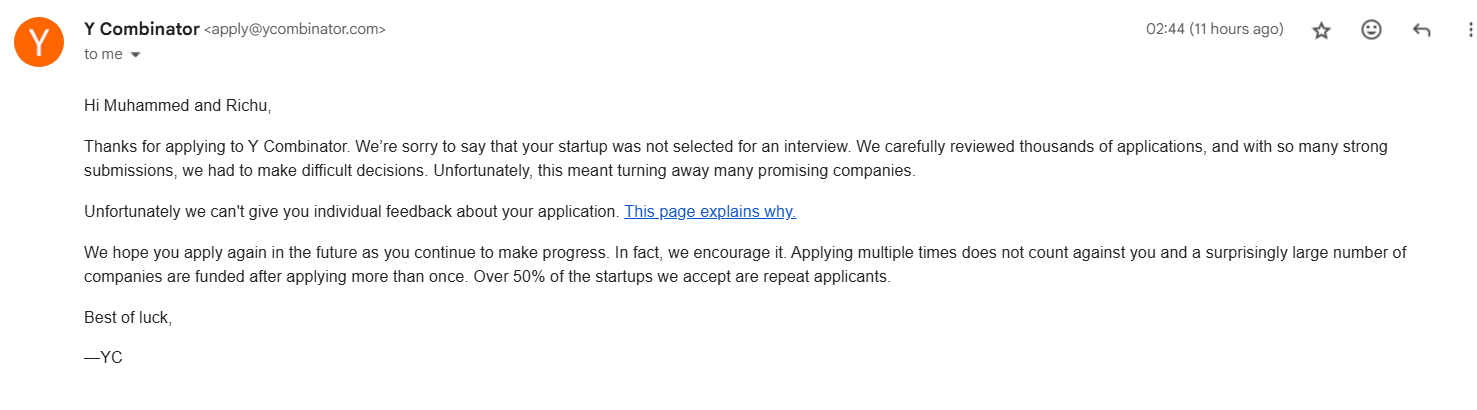Click the "02:44 (11 hours ago)" timestamp

point(1214,30)
